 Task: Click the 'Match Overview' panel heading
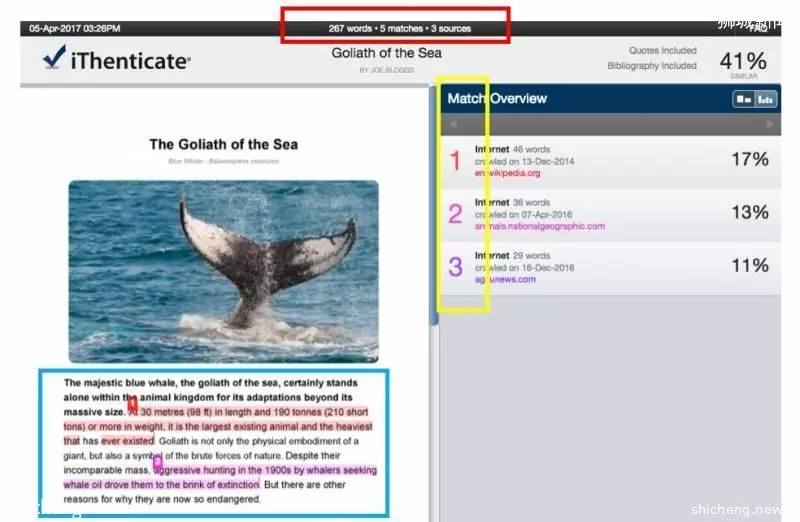(x=497, y=98)
